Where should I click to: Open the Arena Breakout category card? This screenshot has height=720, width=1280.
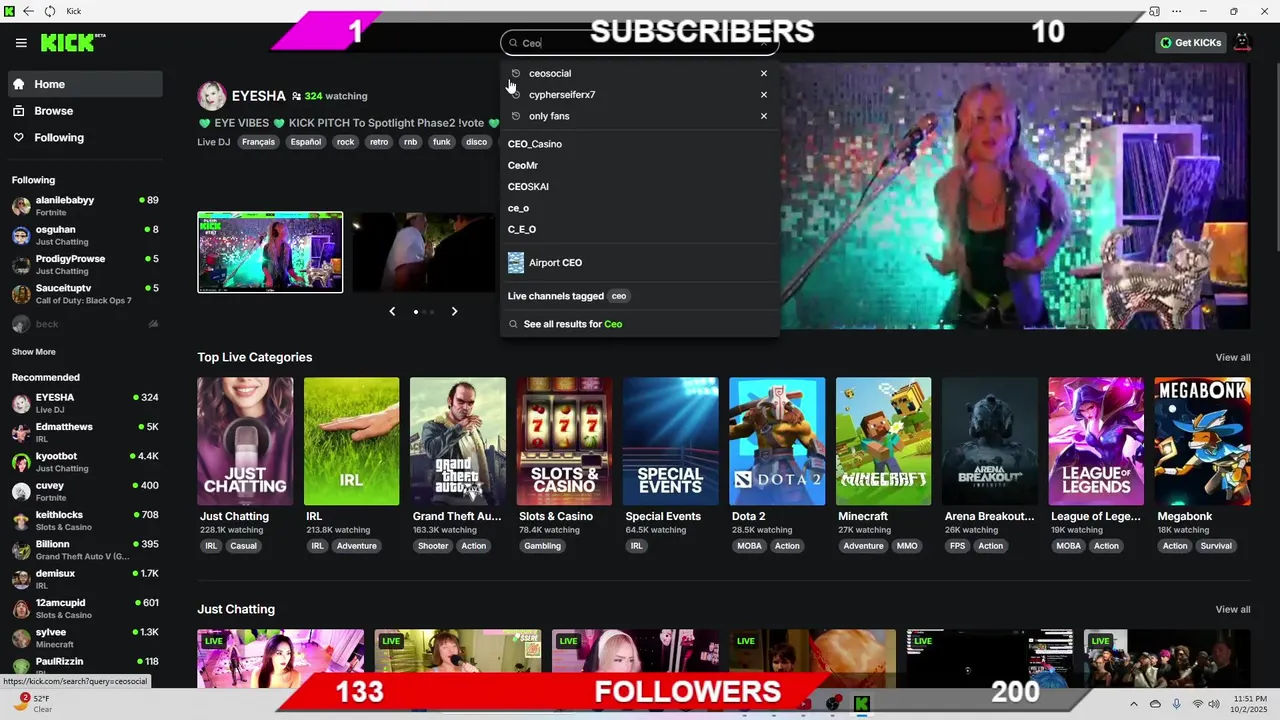(990, 441)
